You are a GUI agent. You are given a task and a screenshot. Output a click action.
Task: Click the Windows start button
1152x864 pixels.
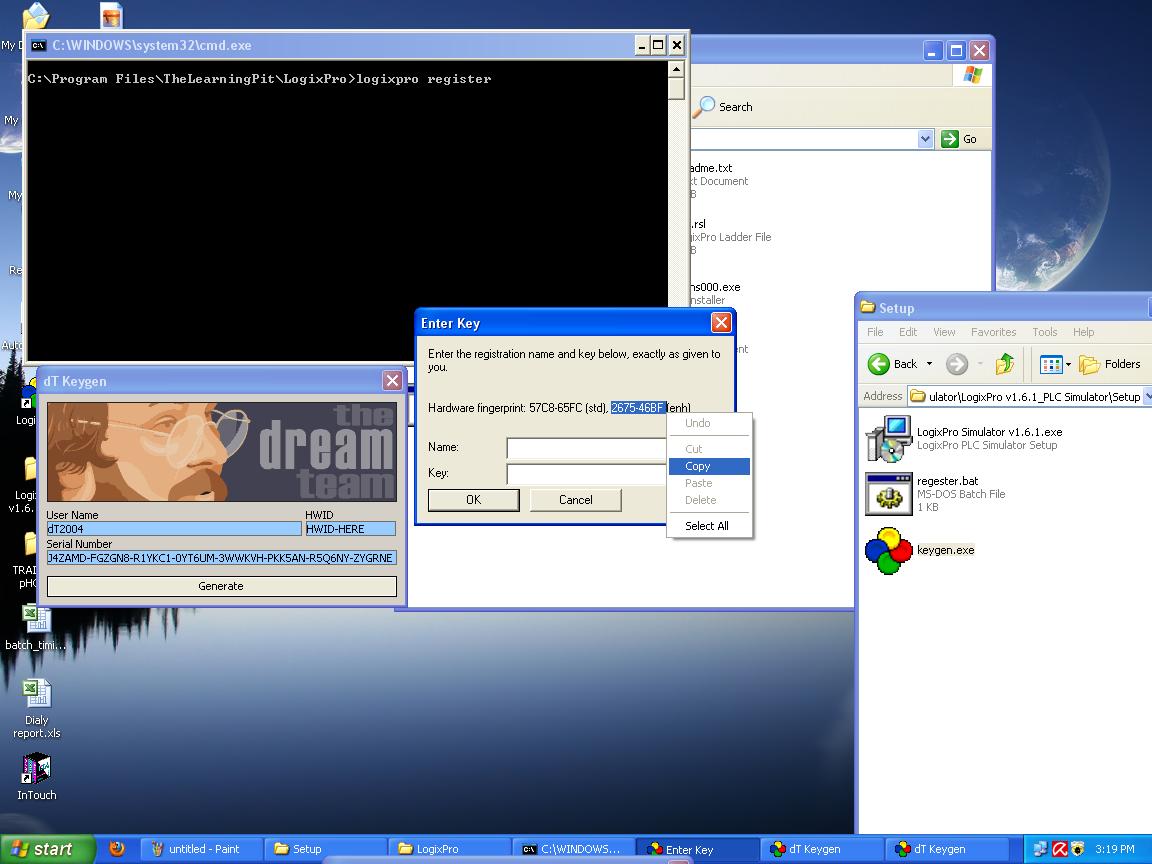pyautogui.click(x=47, y=849)
